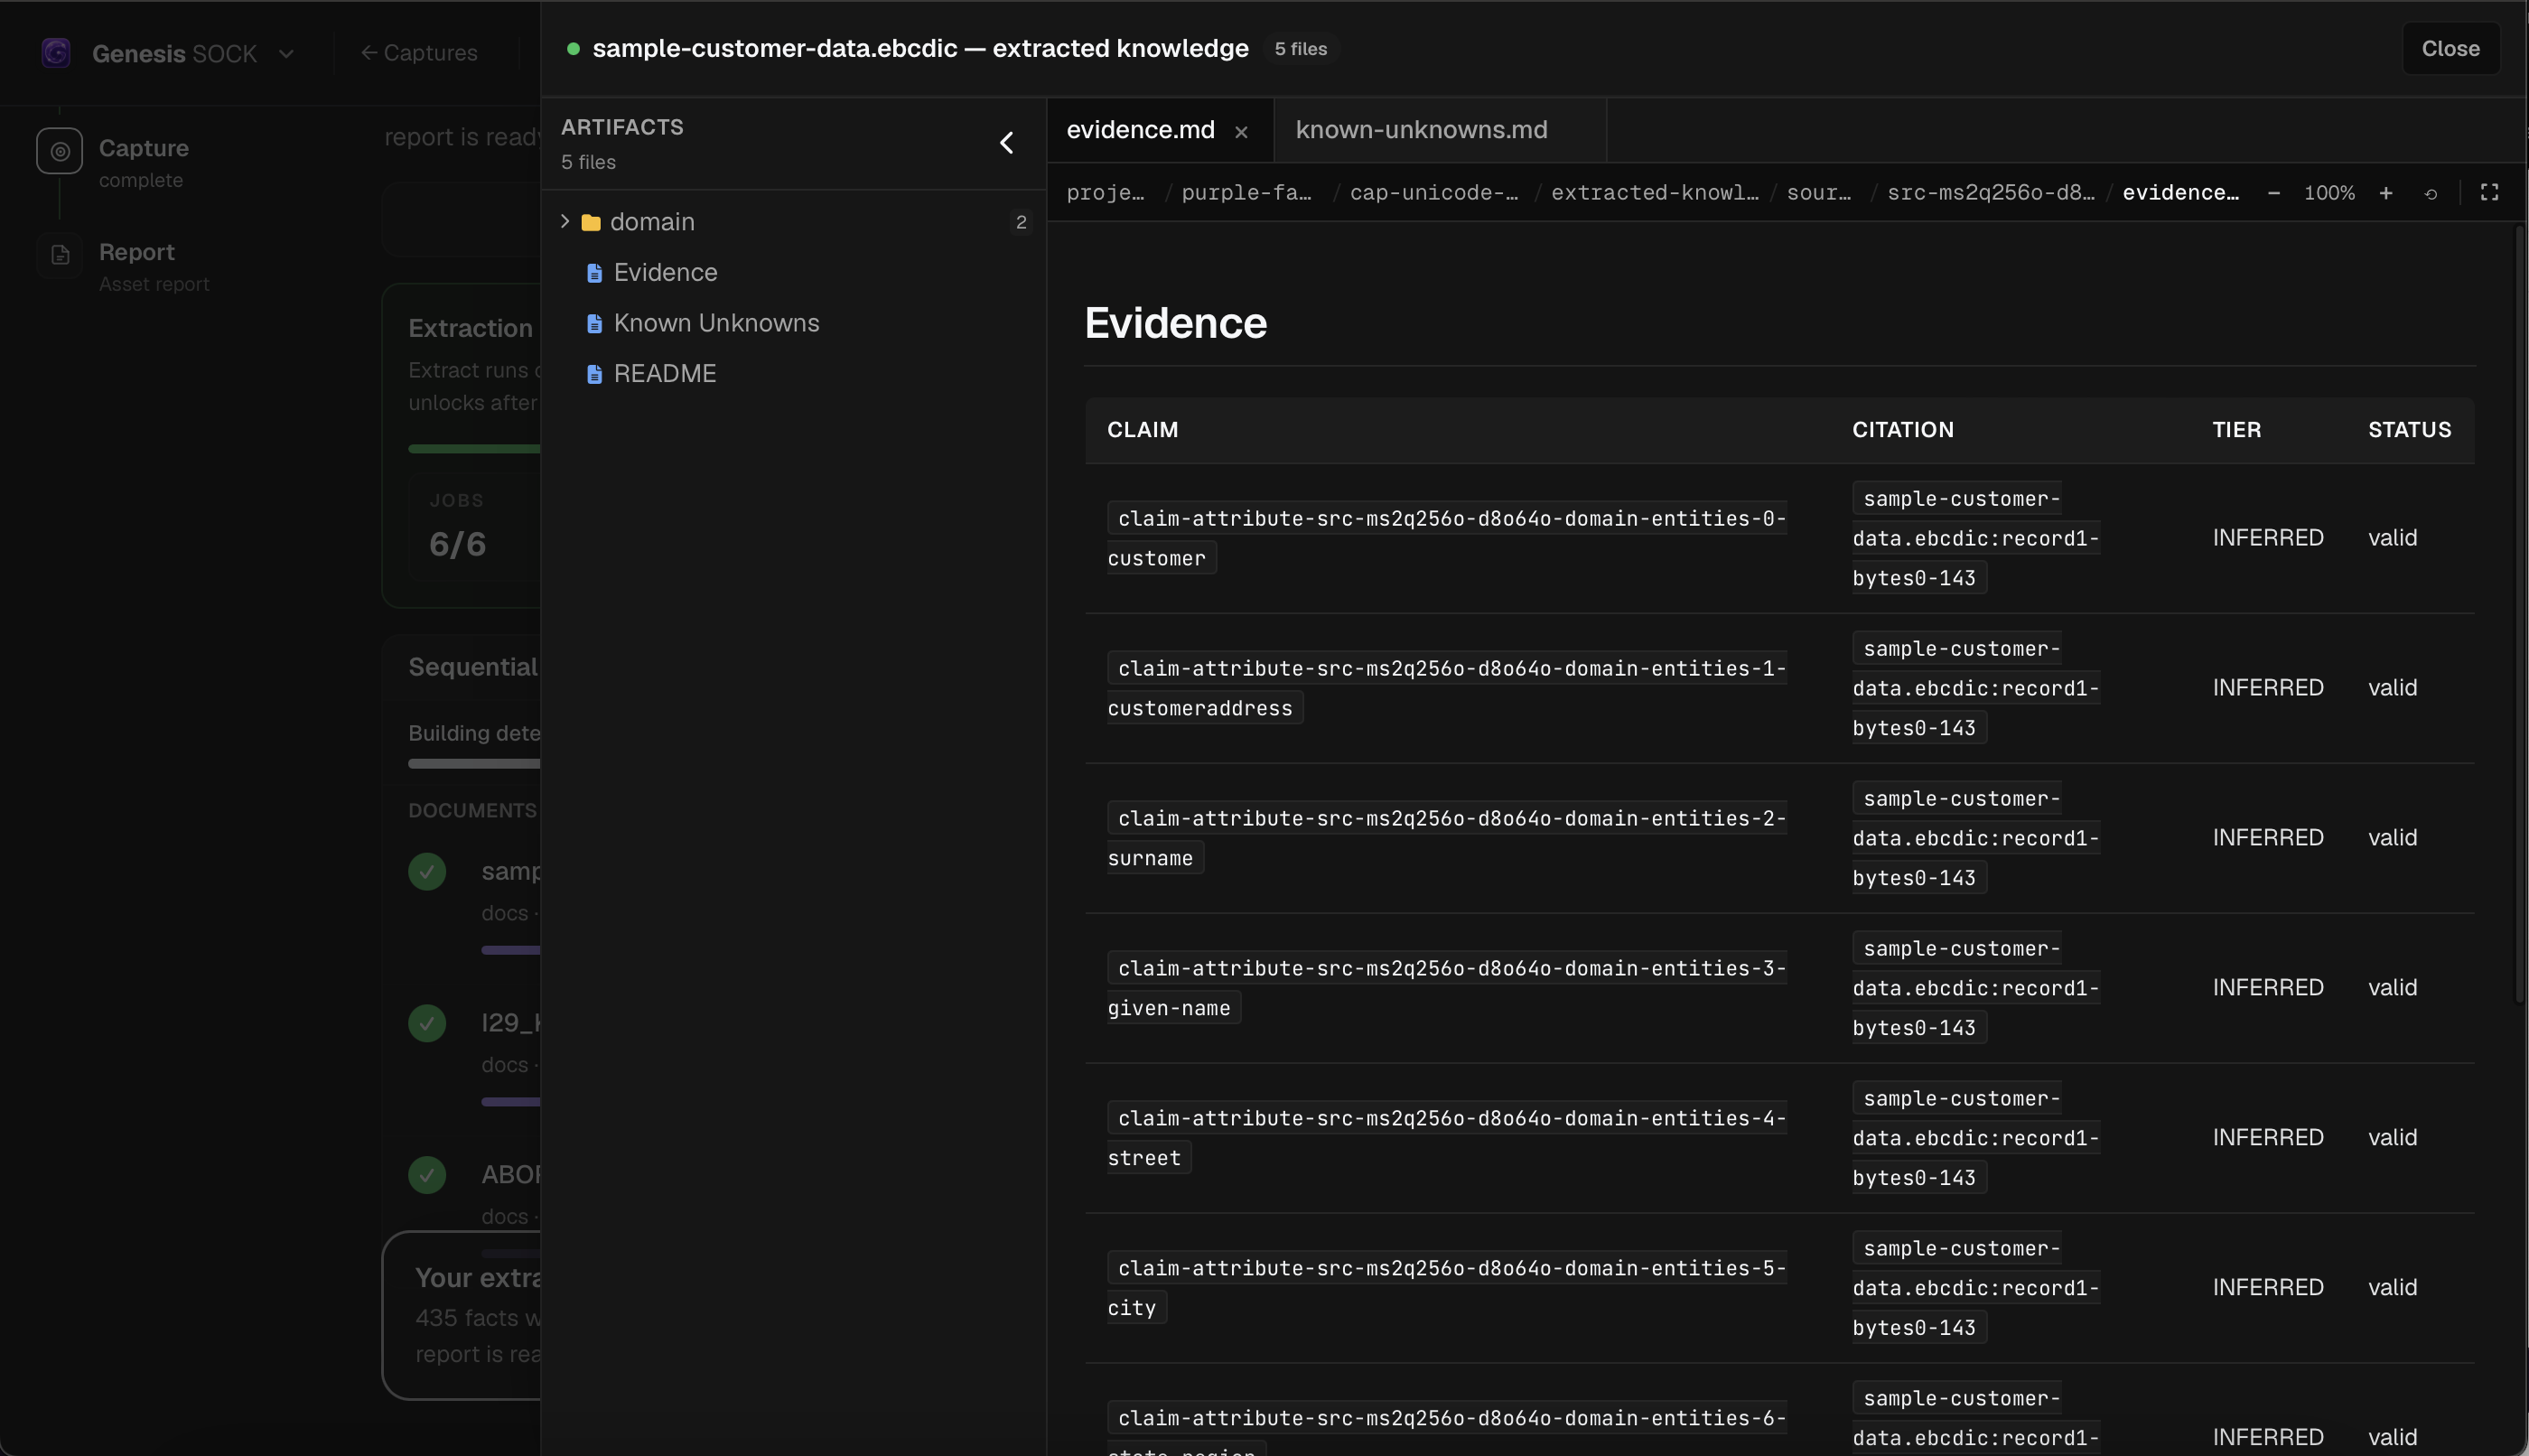Screen dimensions: 2529x1456
Task: Reset zoom with the rotate icon
Action: coord(2431,193)
